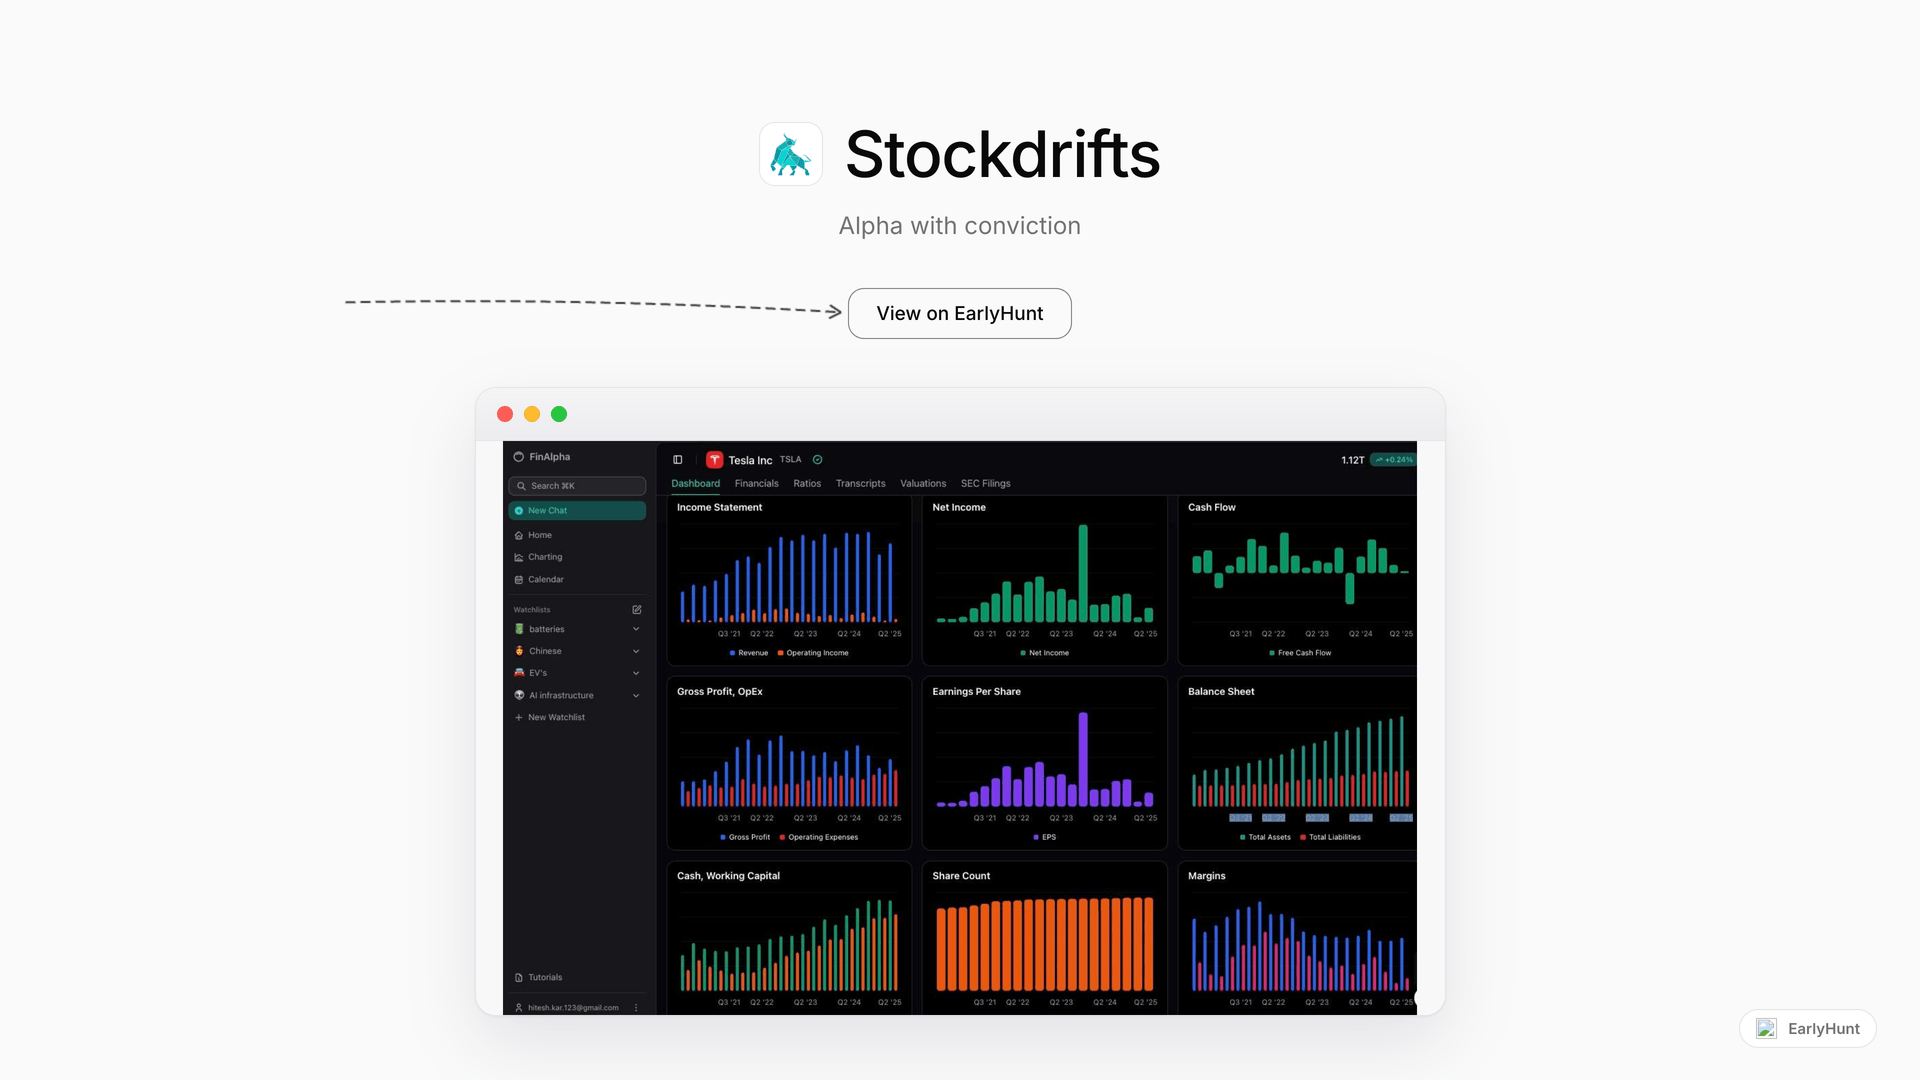Click the View on EarlyHunt button
This screenshot has height=1080, width=1920.
(960, 314)
